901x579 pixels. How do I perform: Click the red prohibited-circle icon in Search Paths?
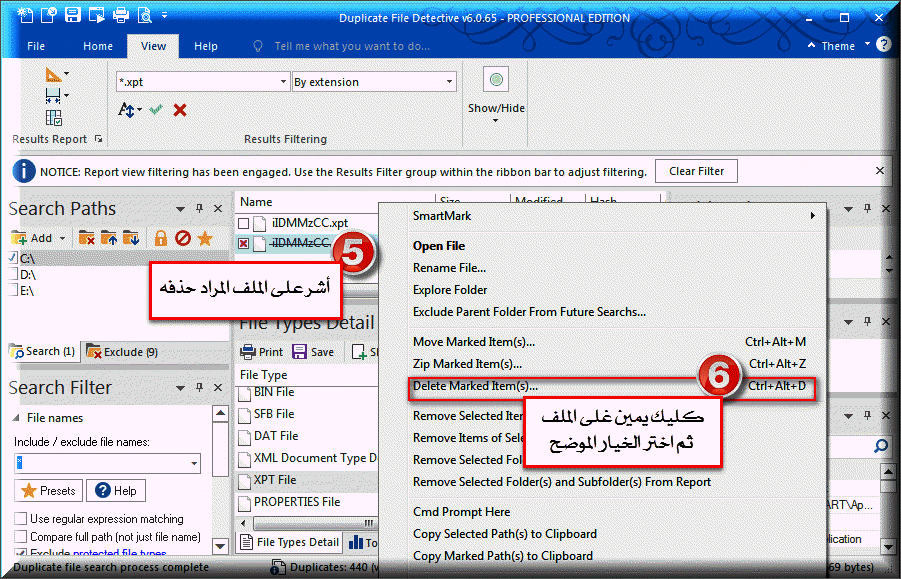(x=183, y=238)
